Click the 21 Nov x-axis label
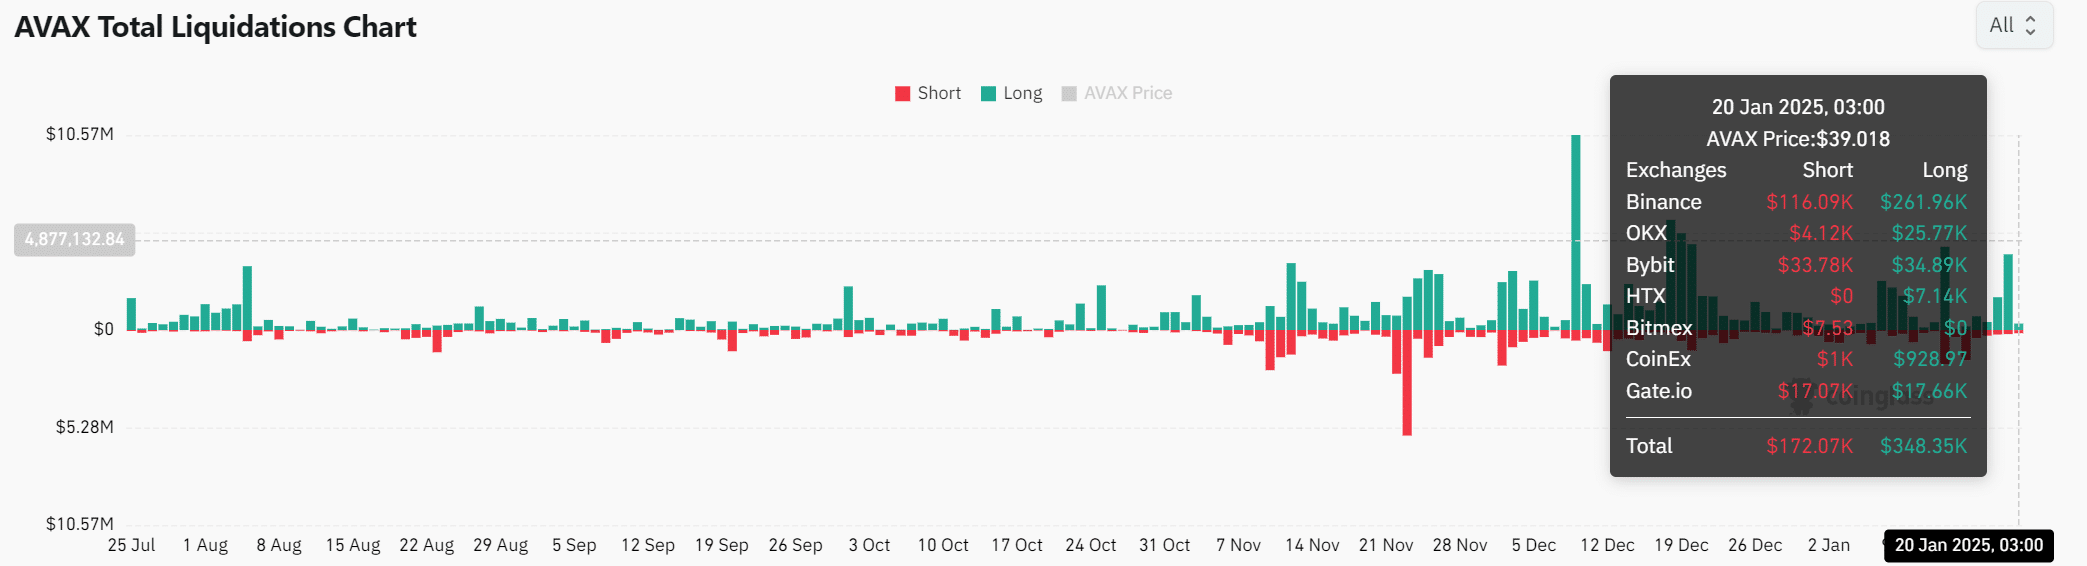The height and width of the screenshot is (566, 2087). click(x=1385, y=545)
